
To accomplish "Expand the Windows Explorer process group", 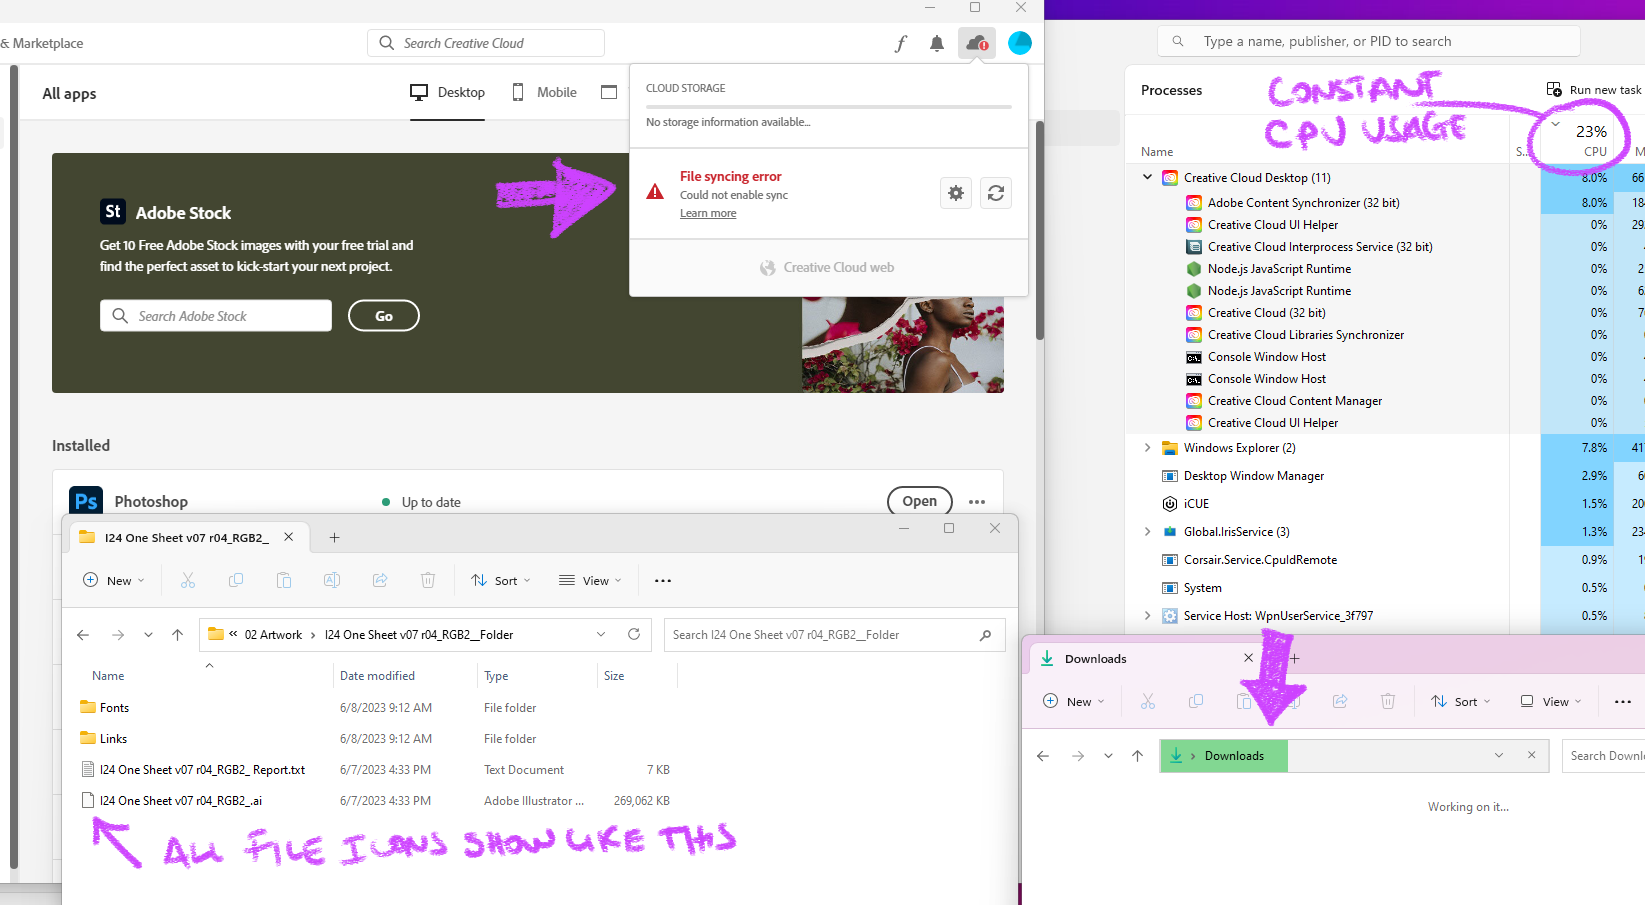I will [1146, 447].
